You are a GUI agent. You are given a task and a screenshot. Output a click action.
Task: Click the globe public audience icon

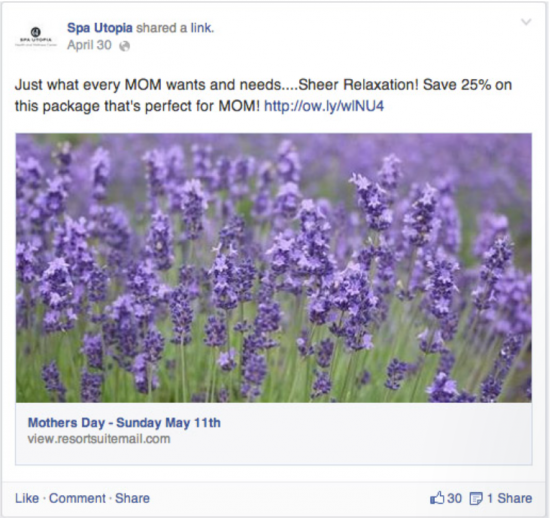[x=125, y=46]
